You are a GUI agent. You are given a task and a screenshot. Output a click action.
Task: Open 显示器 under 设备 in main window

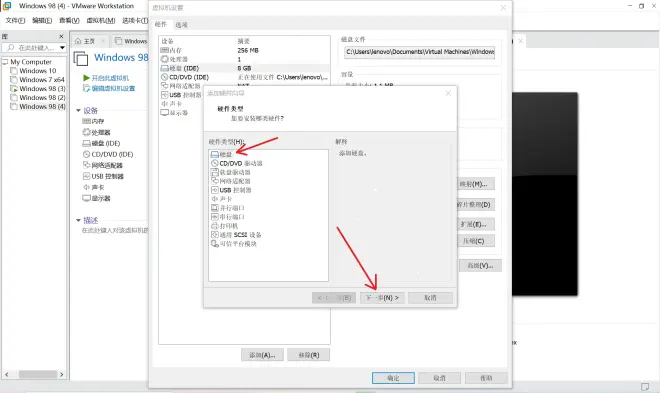[x=96, y=198]
